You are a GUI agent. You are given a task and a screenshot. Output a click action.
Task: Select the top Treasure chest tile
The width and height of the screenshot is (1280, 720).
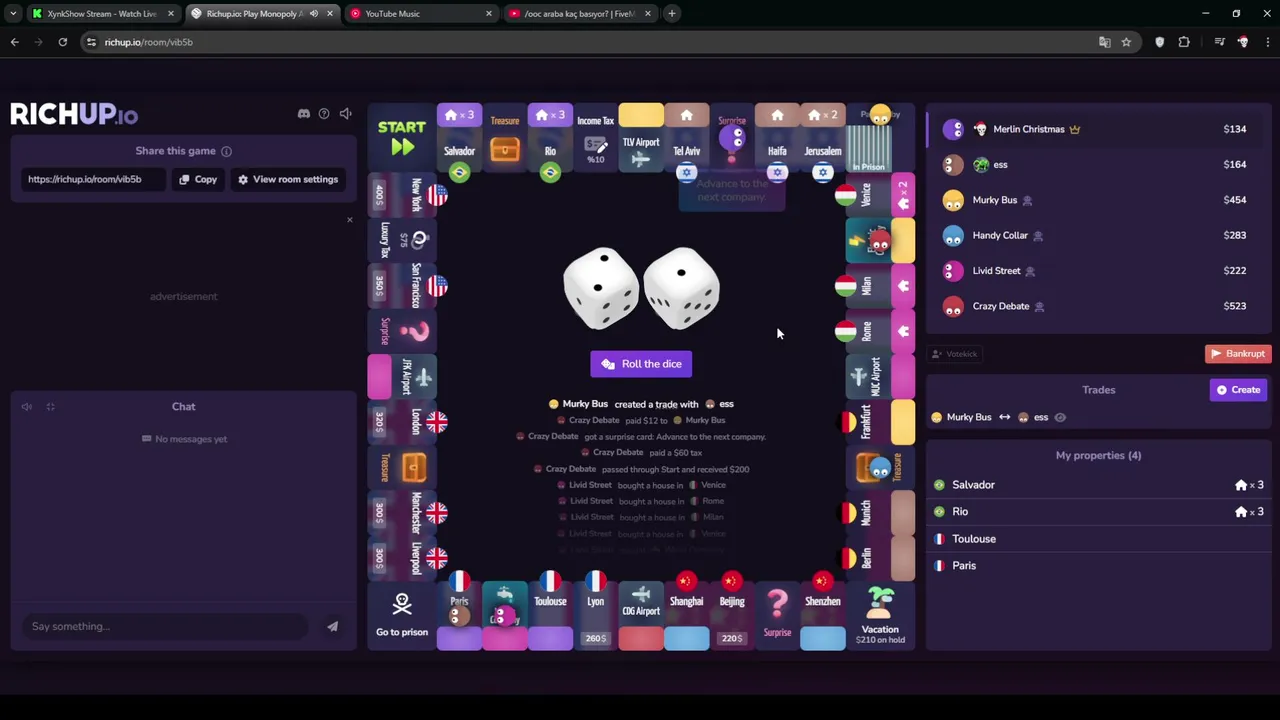[x=505, y=138]
